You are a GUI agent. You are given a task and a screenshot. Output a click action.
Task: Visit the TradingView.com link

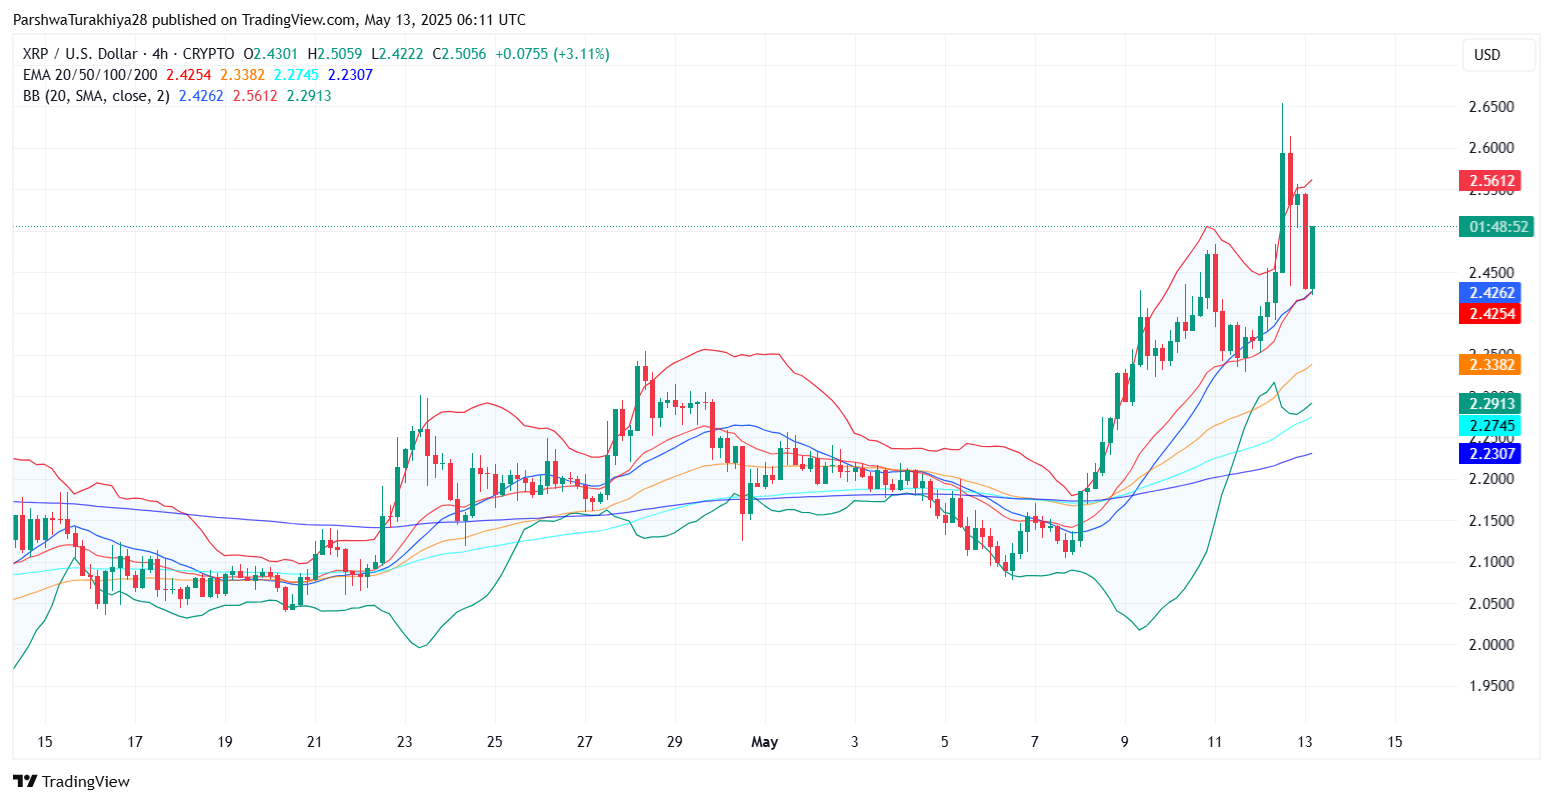point(299,19)
